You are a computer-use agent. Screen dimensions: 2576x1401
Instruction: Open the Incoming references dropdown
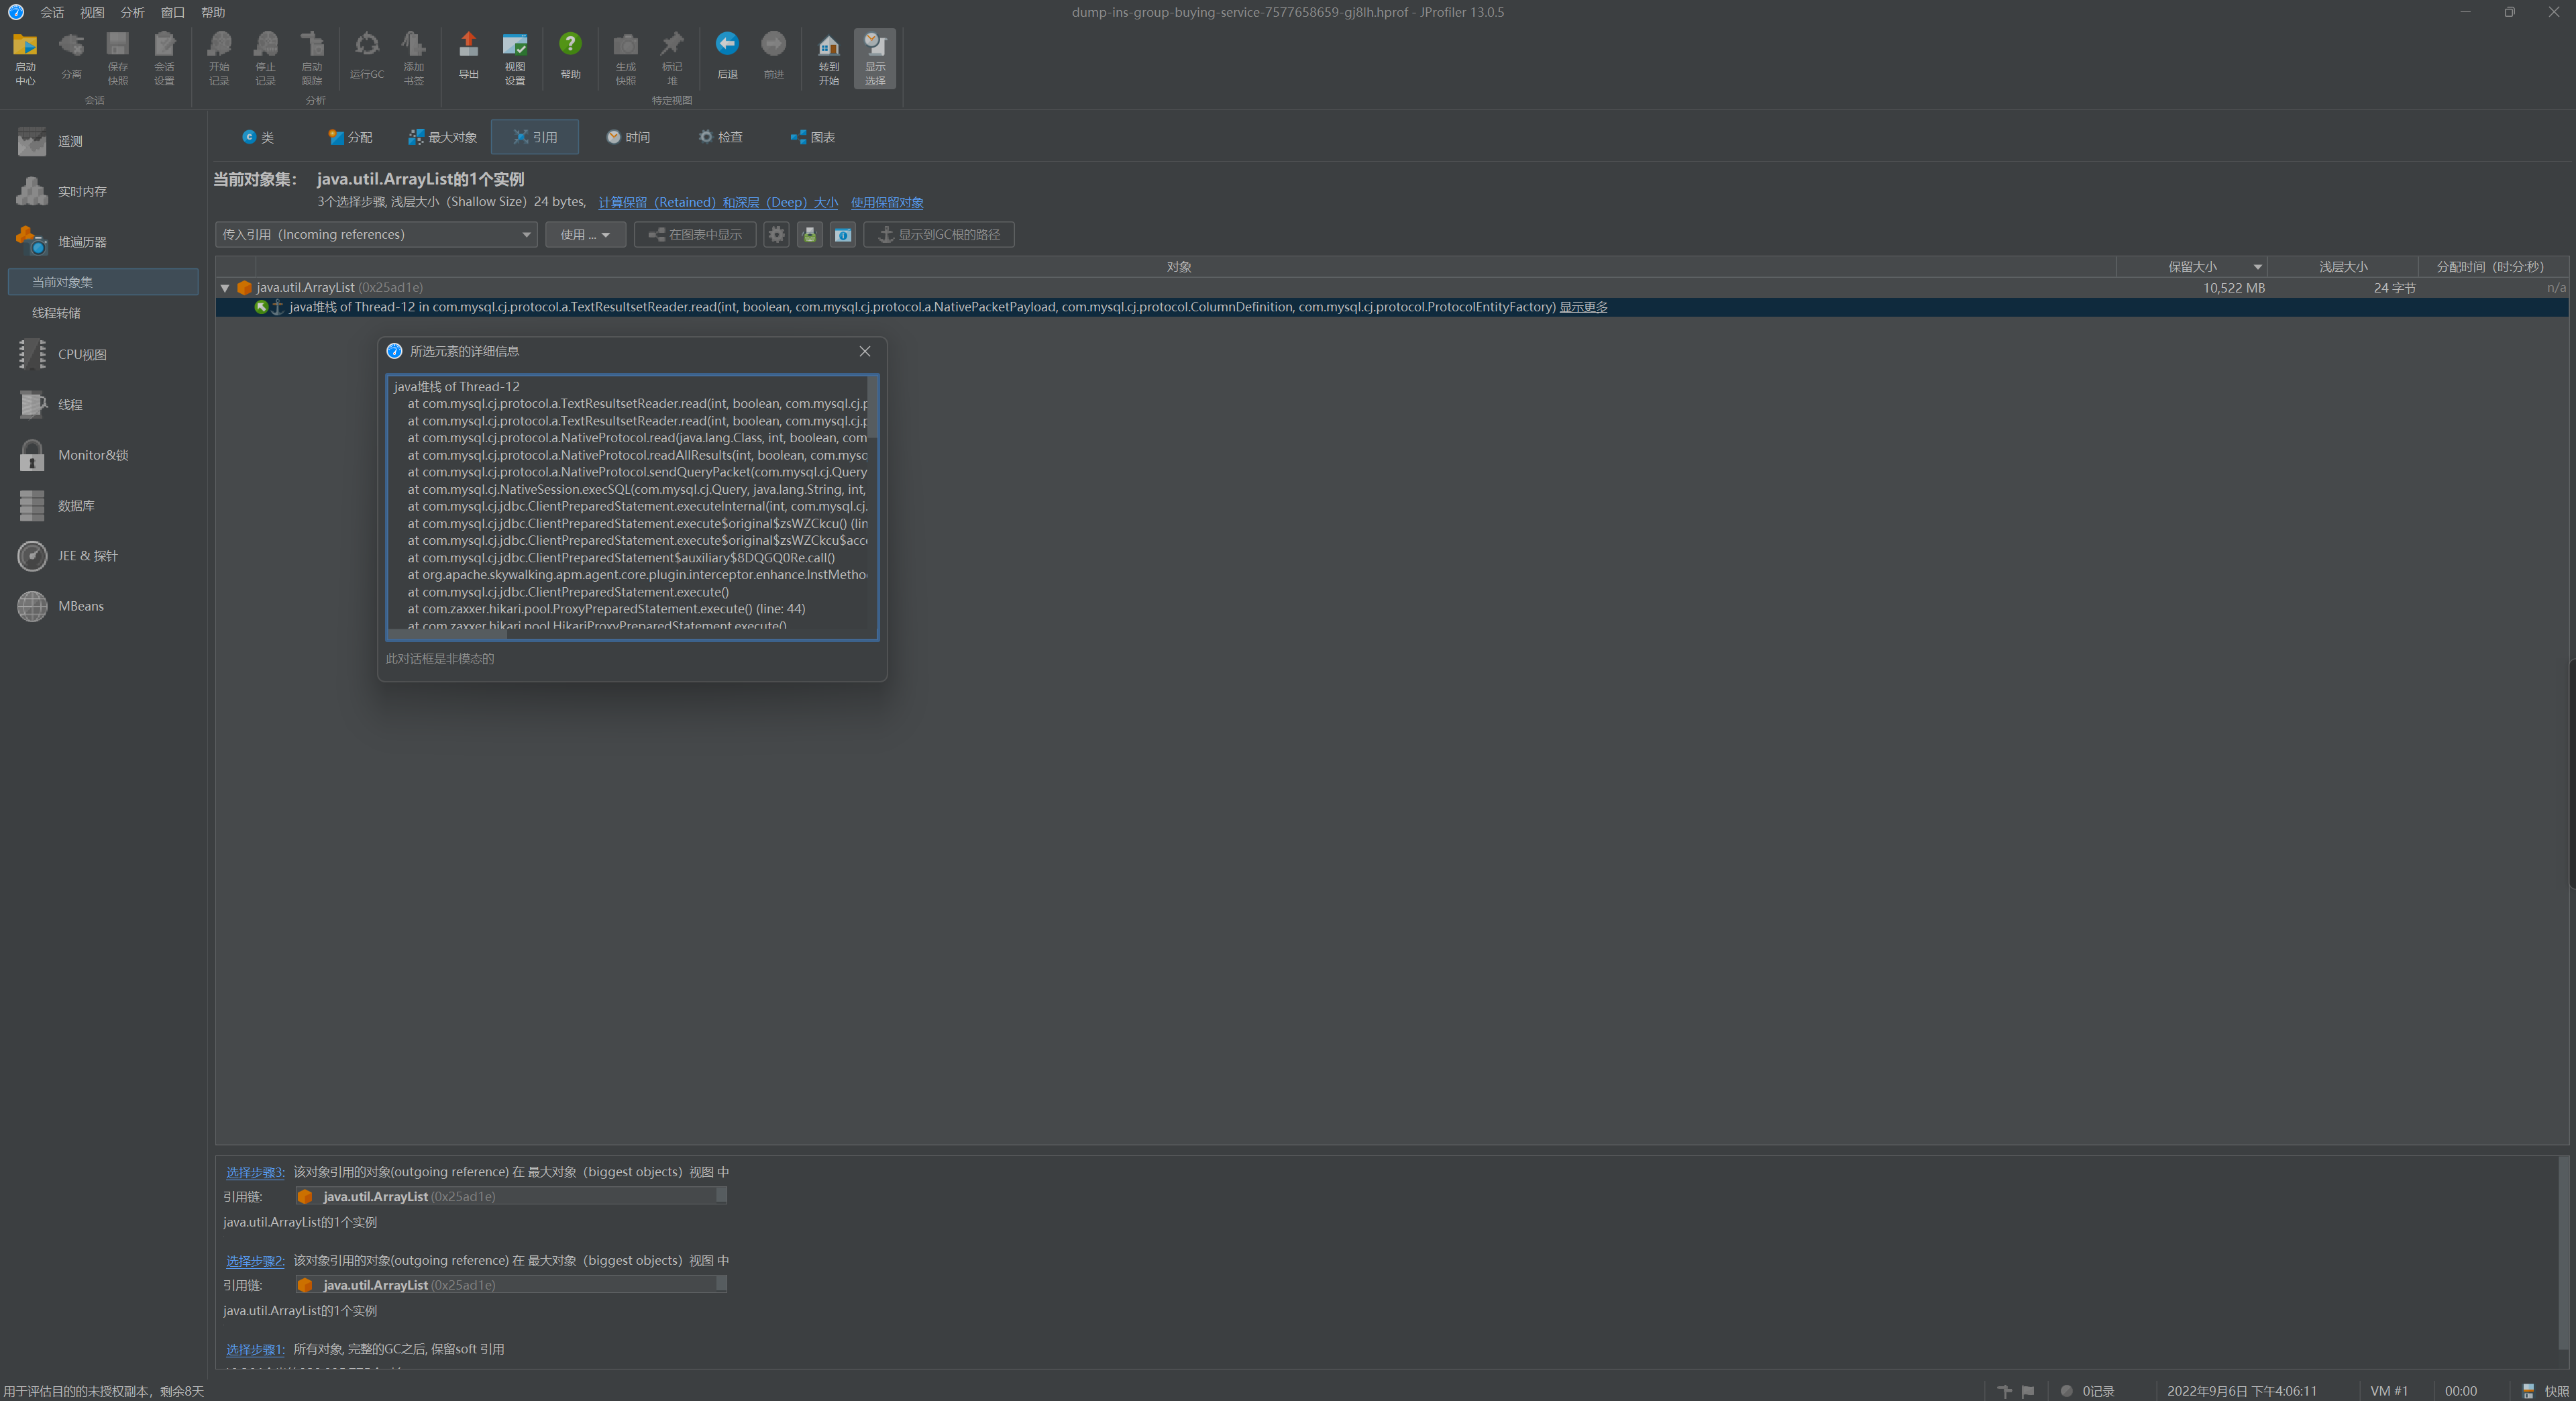tap(376, 234)
